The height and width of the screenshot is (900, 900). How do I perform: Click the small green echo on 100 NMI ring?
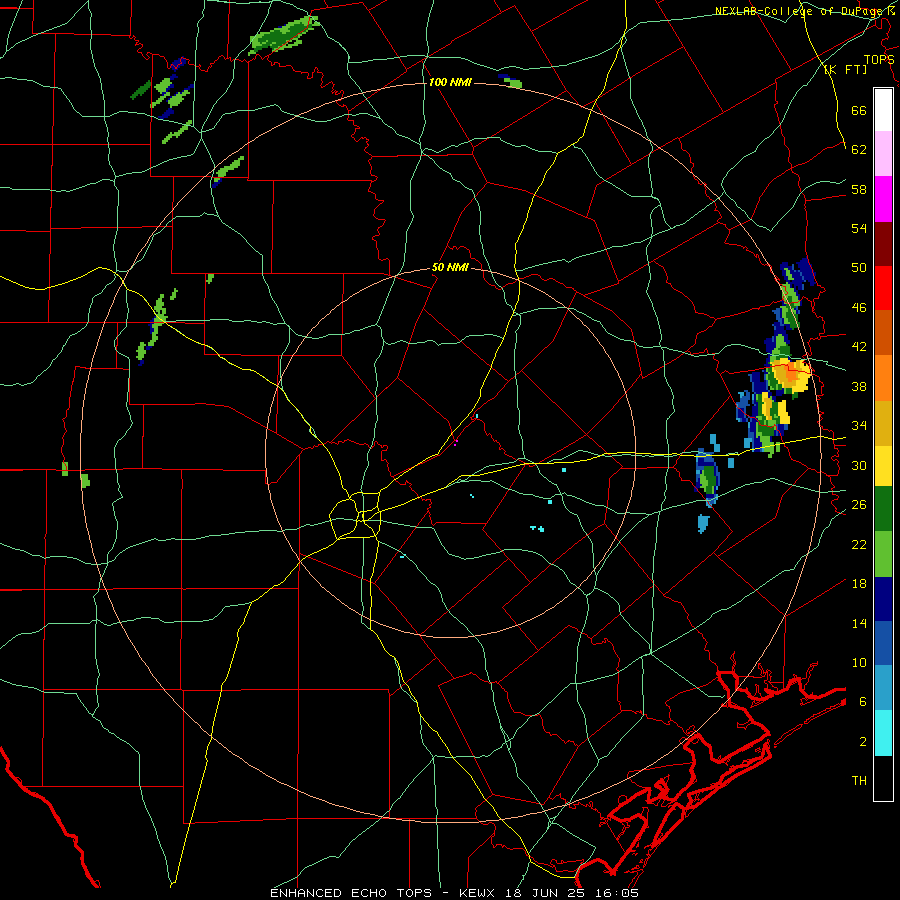(513, 83)
